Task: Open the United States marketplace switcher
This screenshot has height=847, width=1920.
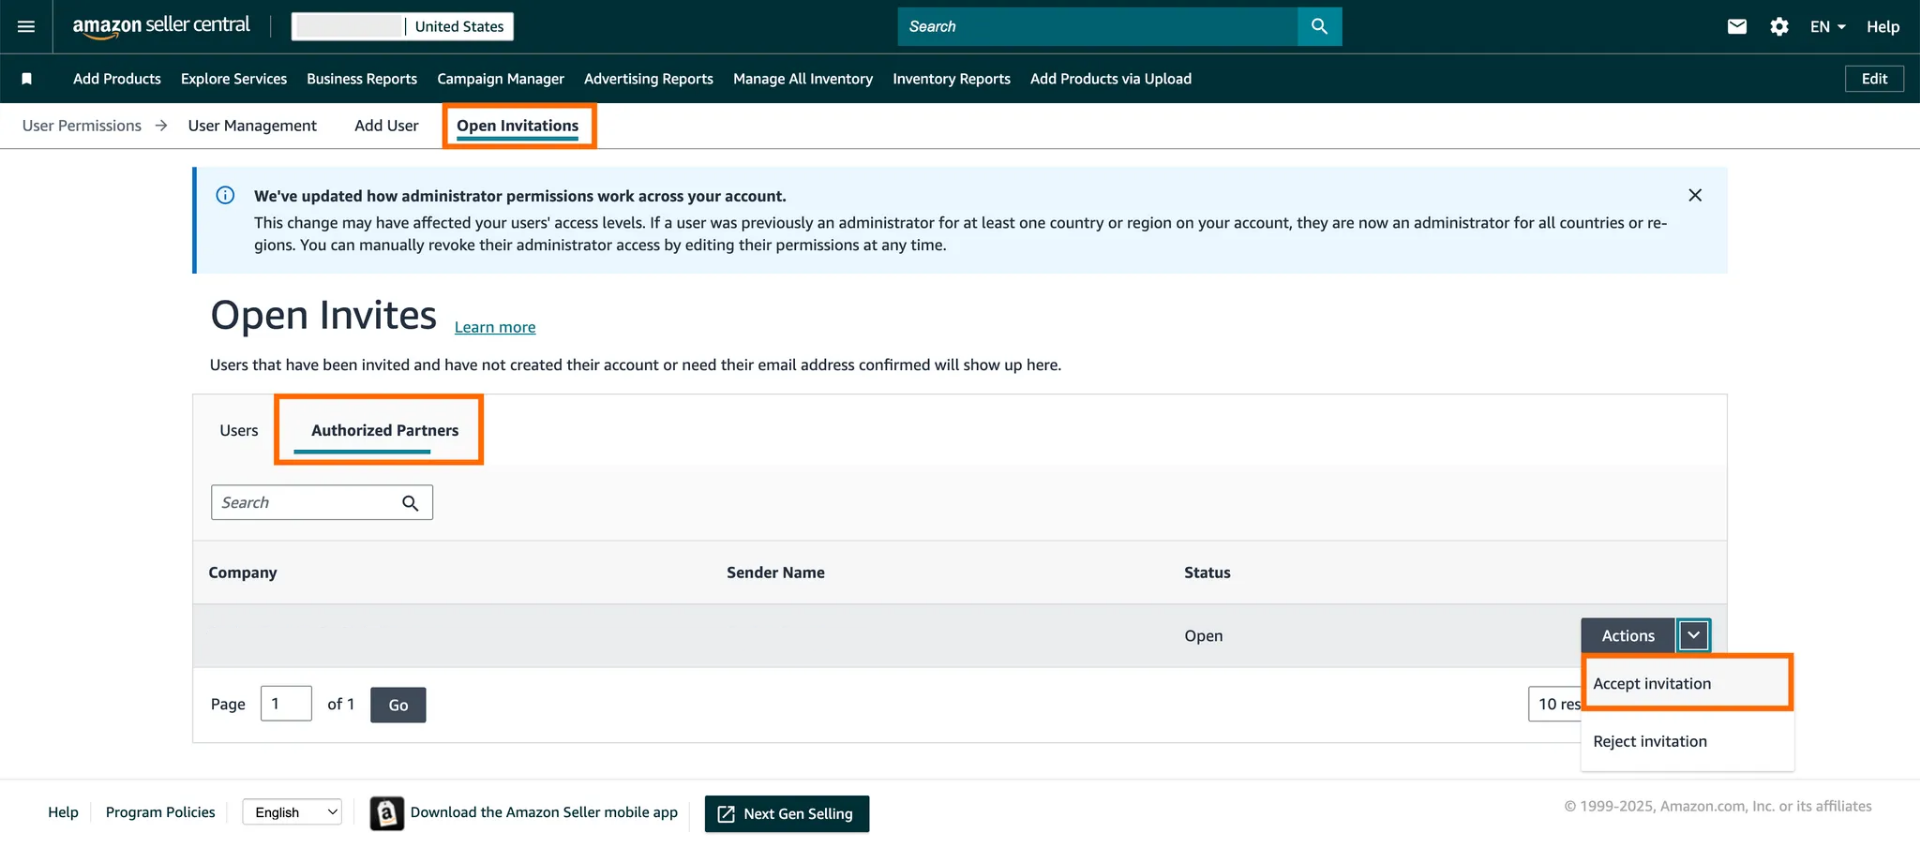Action: click(403, 27)
